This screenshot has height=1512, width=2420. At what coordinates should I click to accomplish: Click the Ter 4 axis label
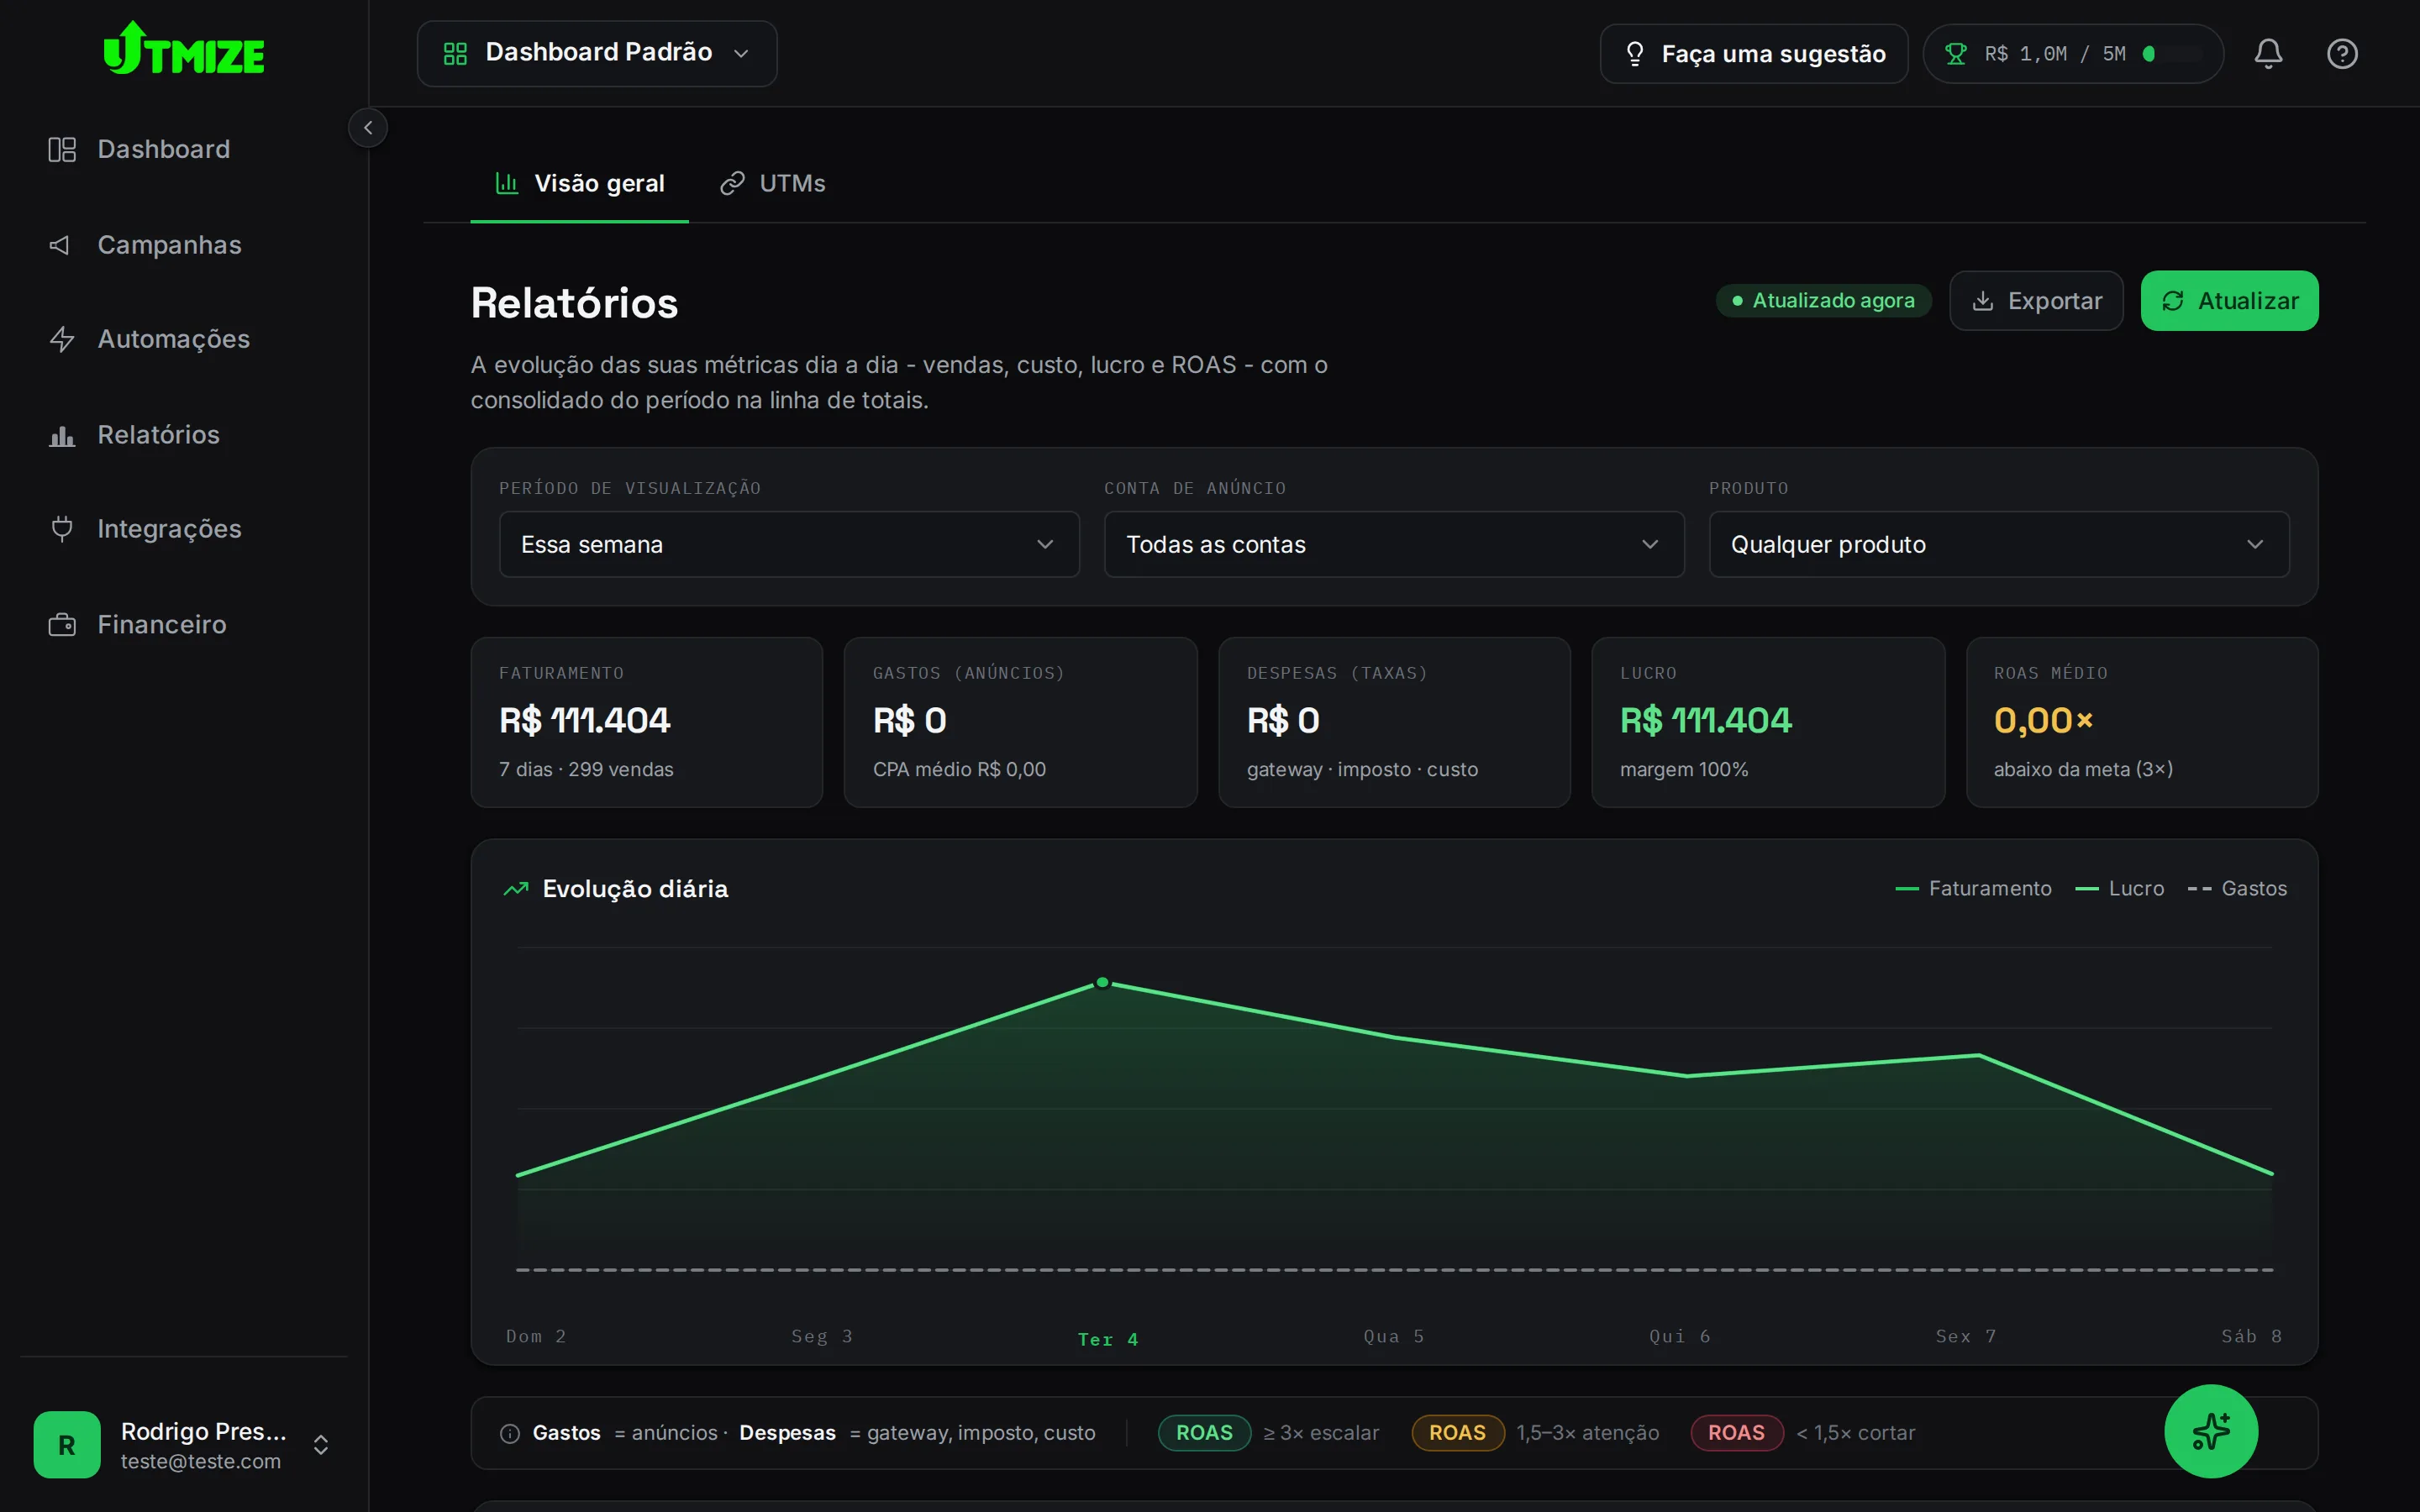[x=1108, y=1340]
